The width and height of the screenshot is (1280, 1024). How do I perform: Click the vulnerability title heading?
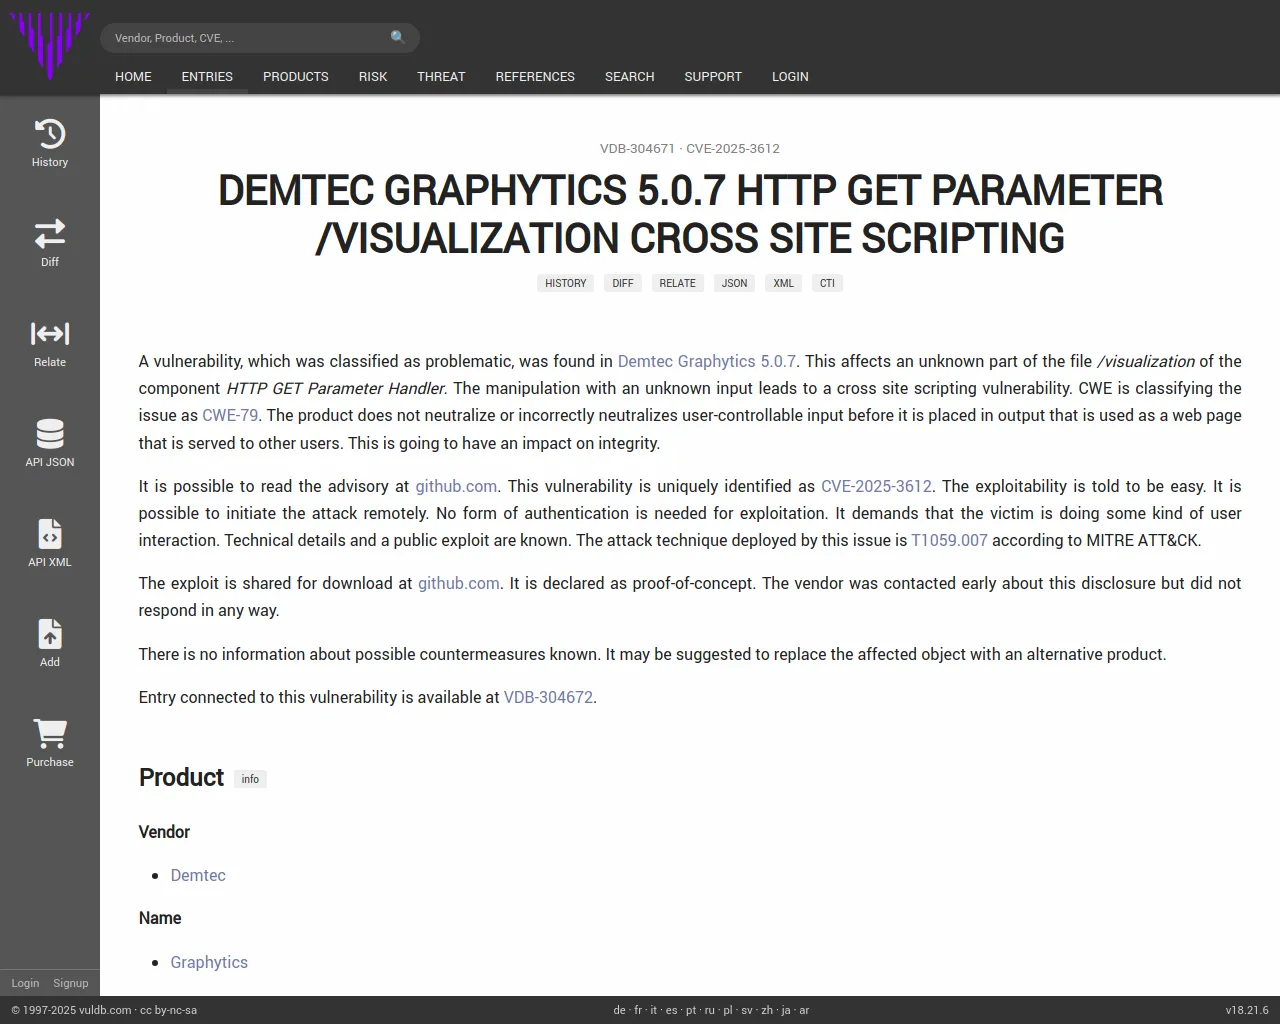click(x=690, y=214)
